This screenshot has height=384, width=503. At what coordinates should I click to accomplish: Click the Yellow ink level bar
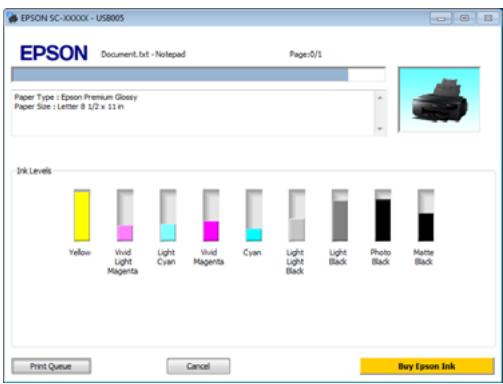(x=82, y=215)
